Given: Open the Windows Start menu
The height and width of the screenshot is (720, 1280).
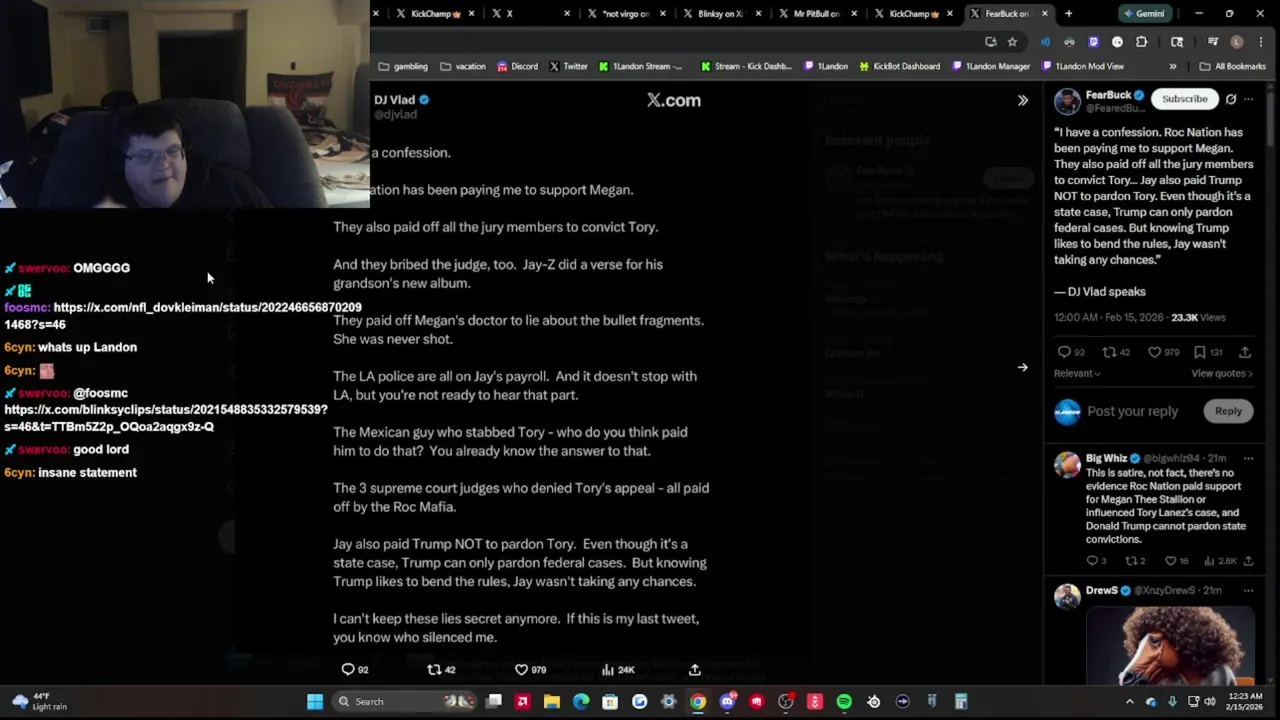Looking at the screenshot, I should click(315, 701).
